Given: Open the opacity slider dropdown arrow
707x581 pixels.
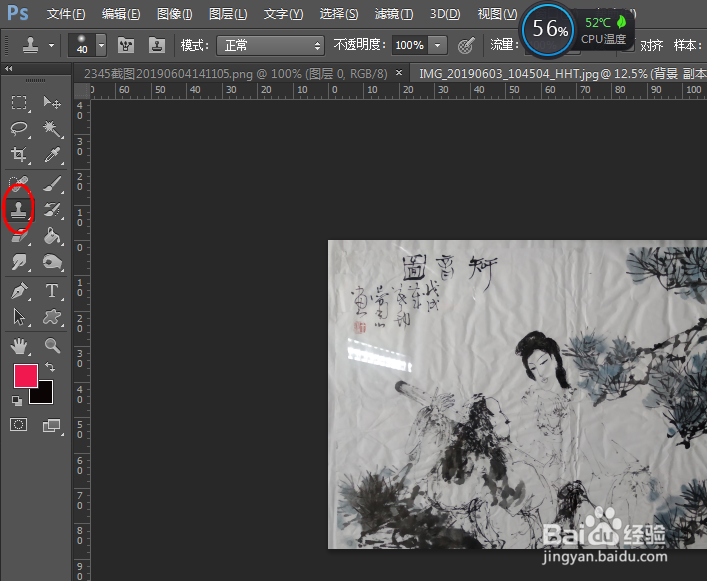Looking at the screenshot, I should point(437,46).
